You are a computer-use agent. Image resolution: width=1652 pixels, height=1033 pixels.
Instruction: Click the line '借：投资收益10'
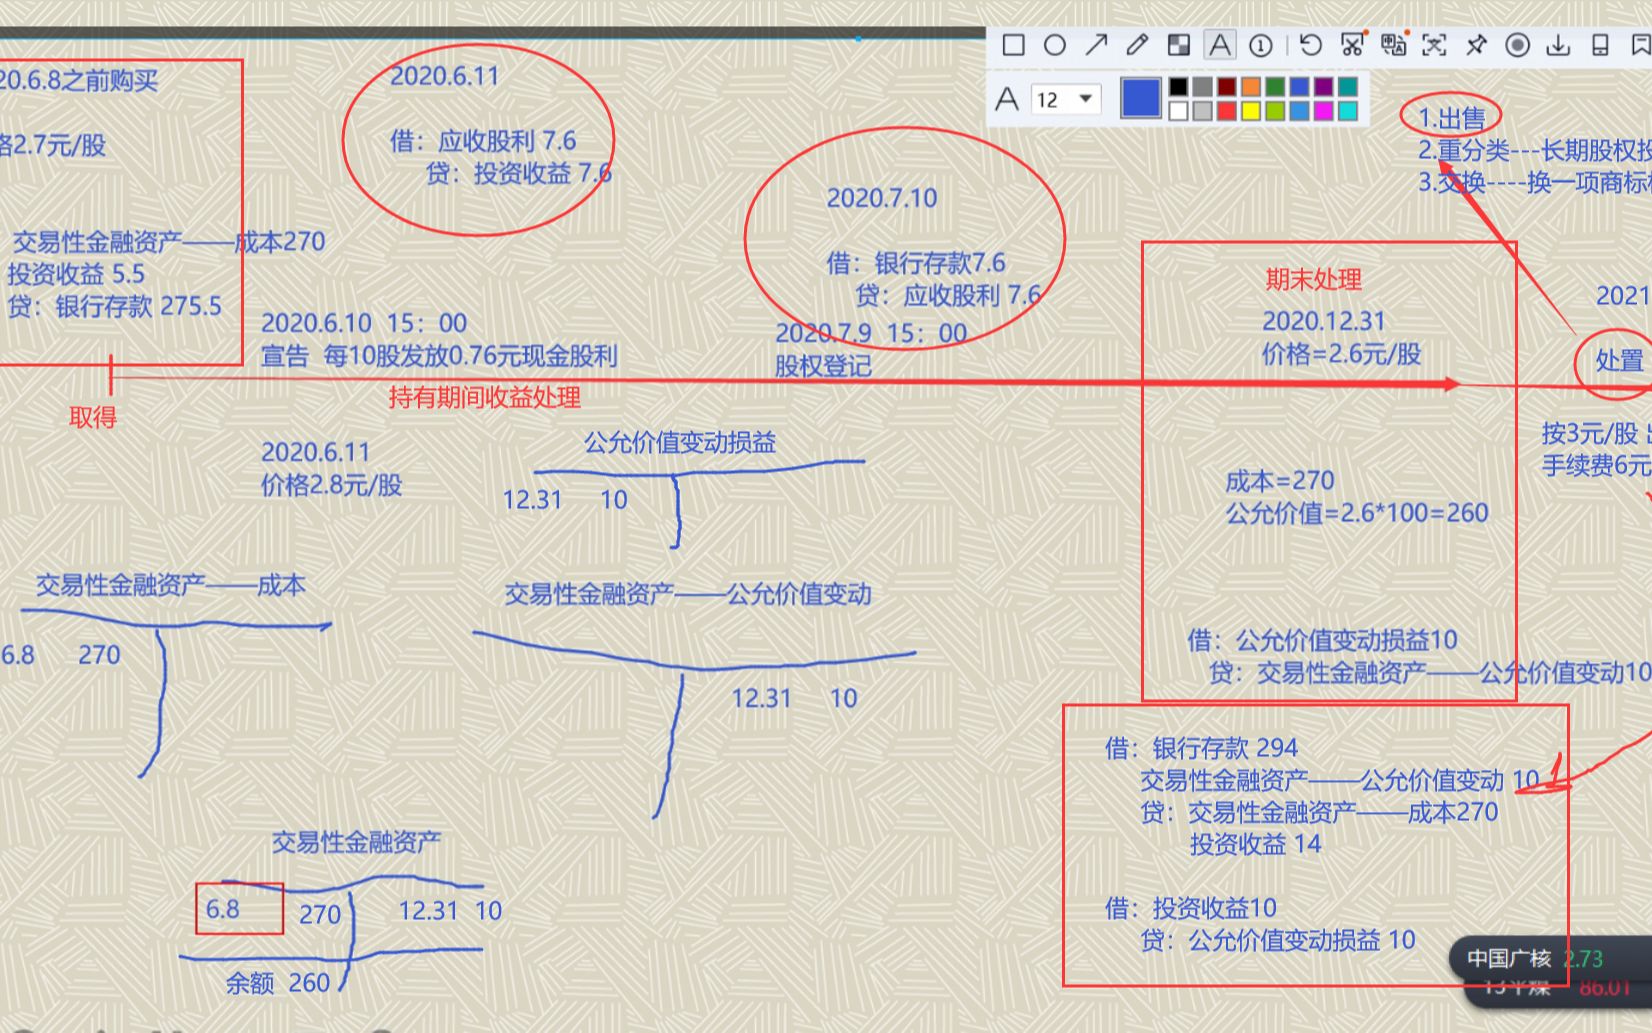point(1190,908)
